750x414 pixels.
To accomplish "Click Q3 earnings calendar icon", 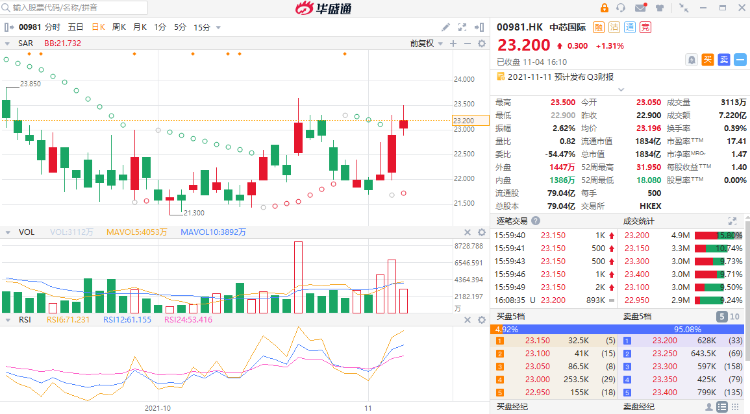I will (x=501, y=76).
